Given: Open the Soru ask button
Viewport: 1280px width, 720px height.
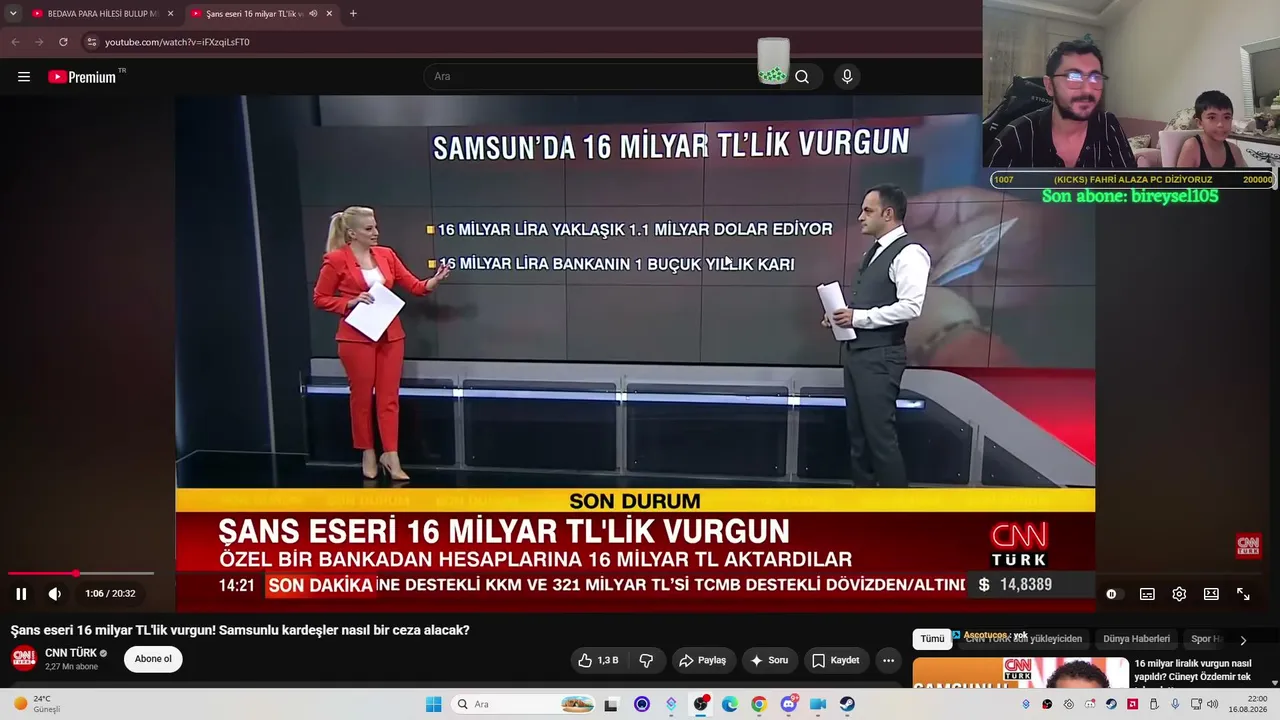Looking at the screenshot, I should [x=770, y=660].
